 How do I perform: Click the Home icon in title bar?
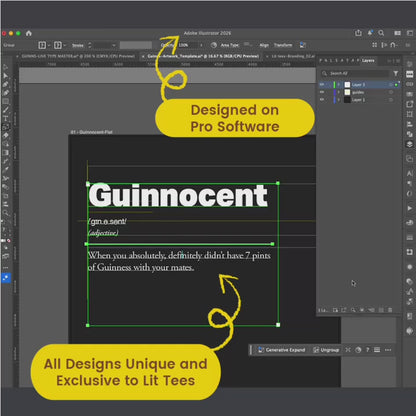[x=29, y=33]
